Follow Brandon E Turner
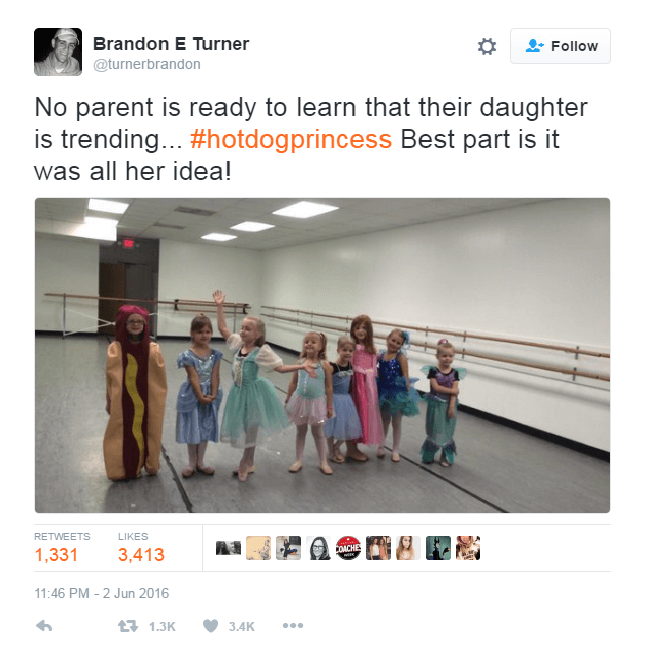 coord(560,46)
